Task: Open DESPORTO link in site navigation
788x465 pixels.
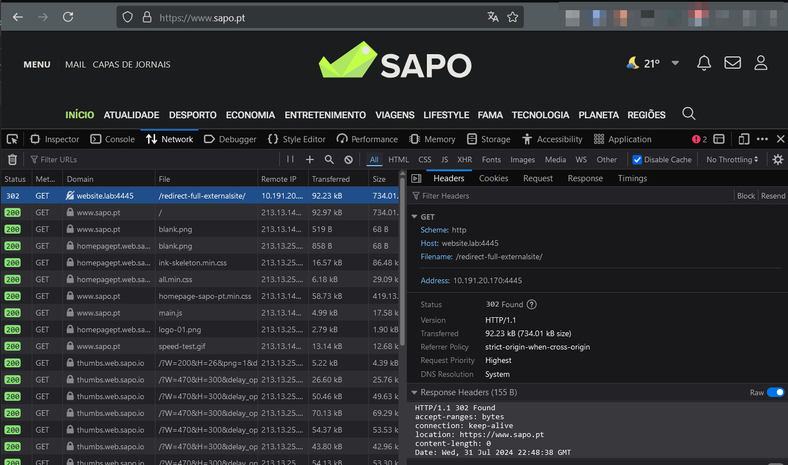Action: 192,115
